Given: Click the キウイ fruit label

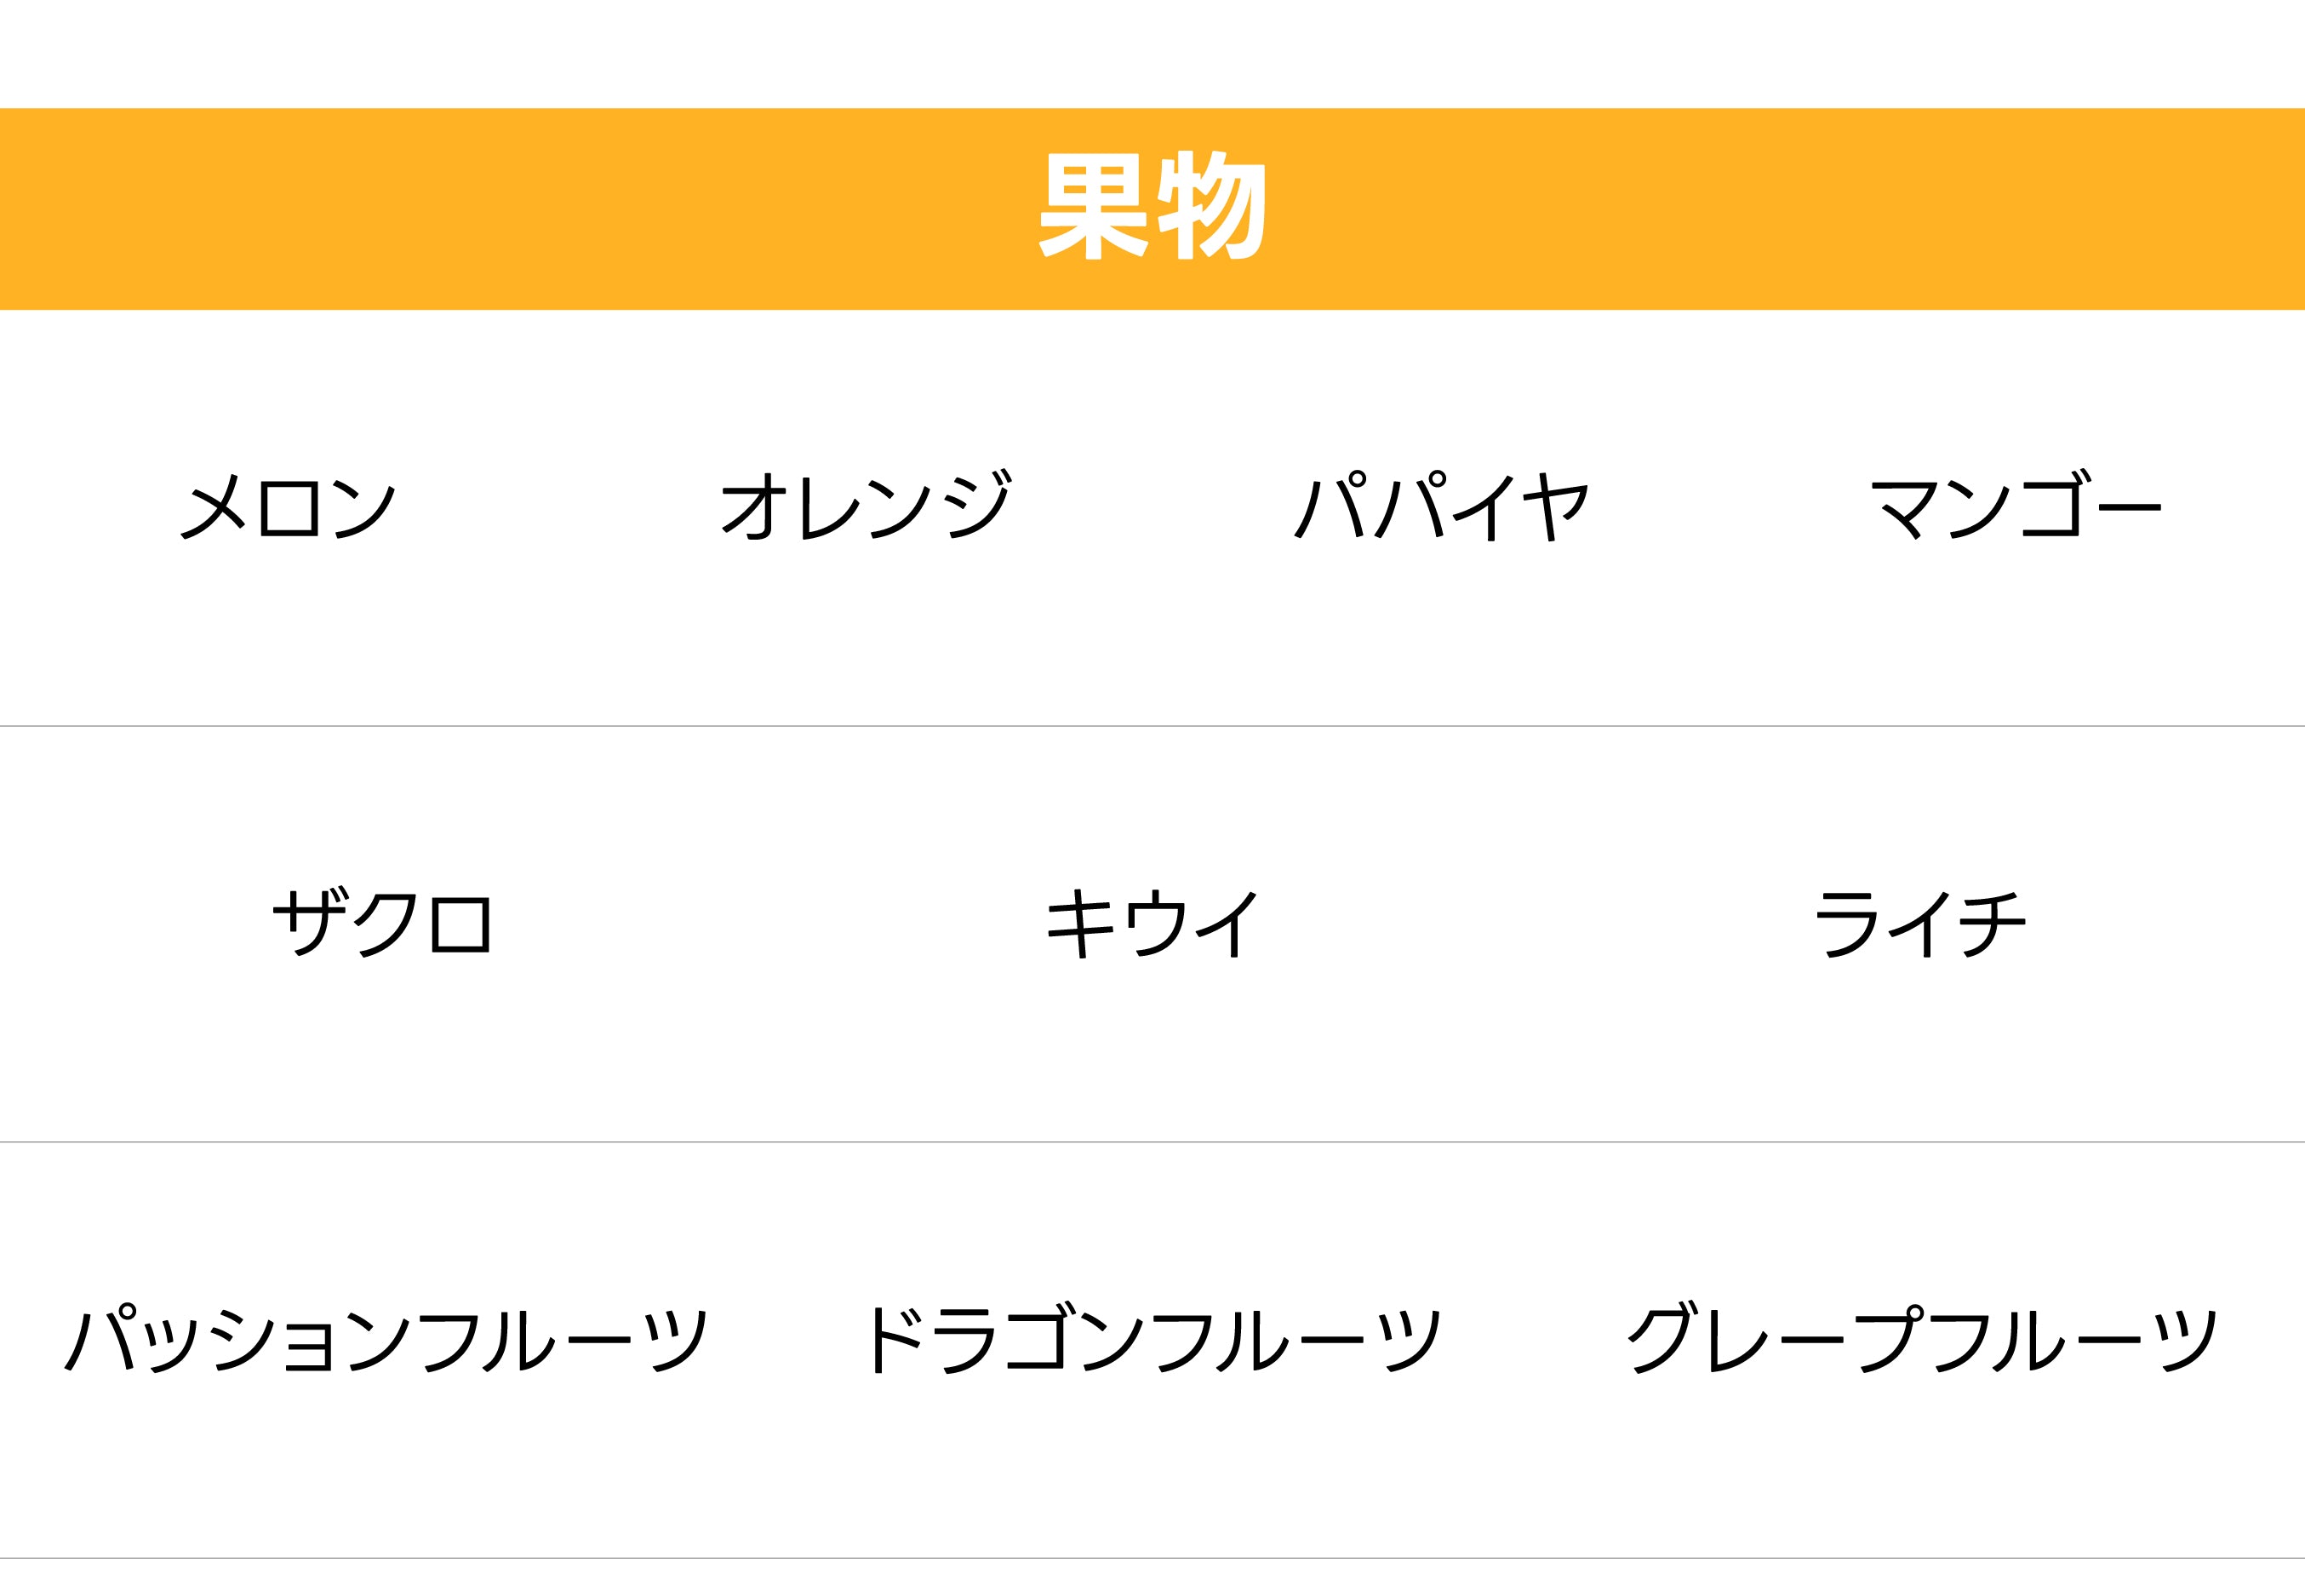Looking at the screenshot, I should click(x=1152, y=923).
